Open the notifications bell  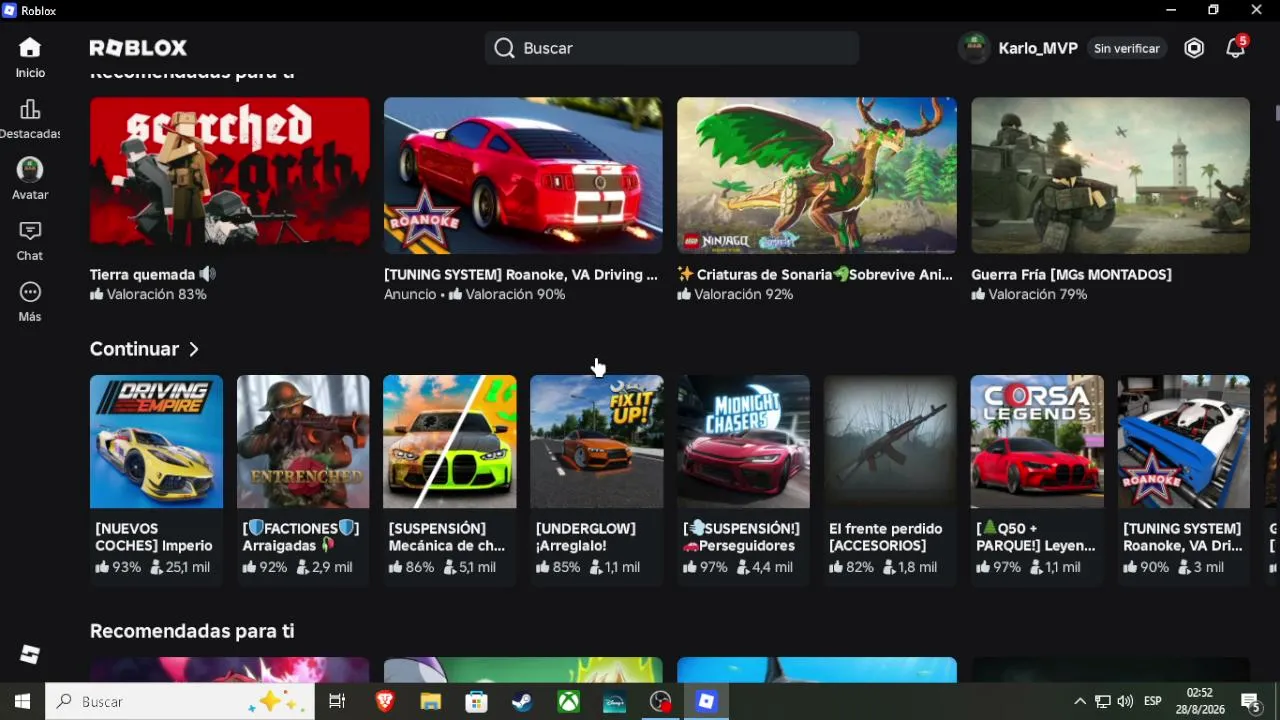coord(1236,48)
